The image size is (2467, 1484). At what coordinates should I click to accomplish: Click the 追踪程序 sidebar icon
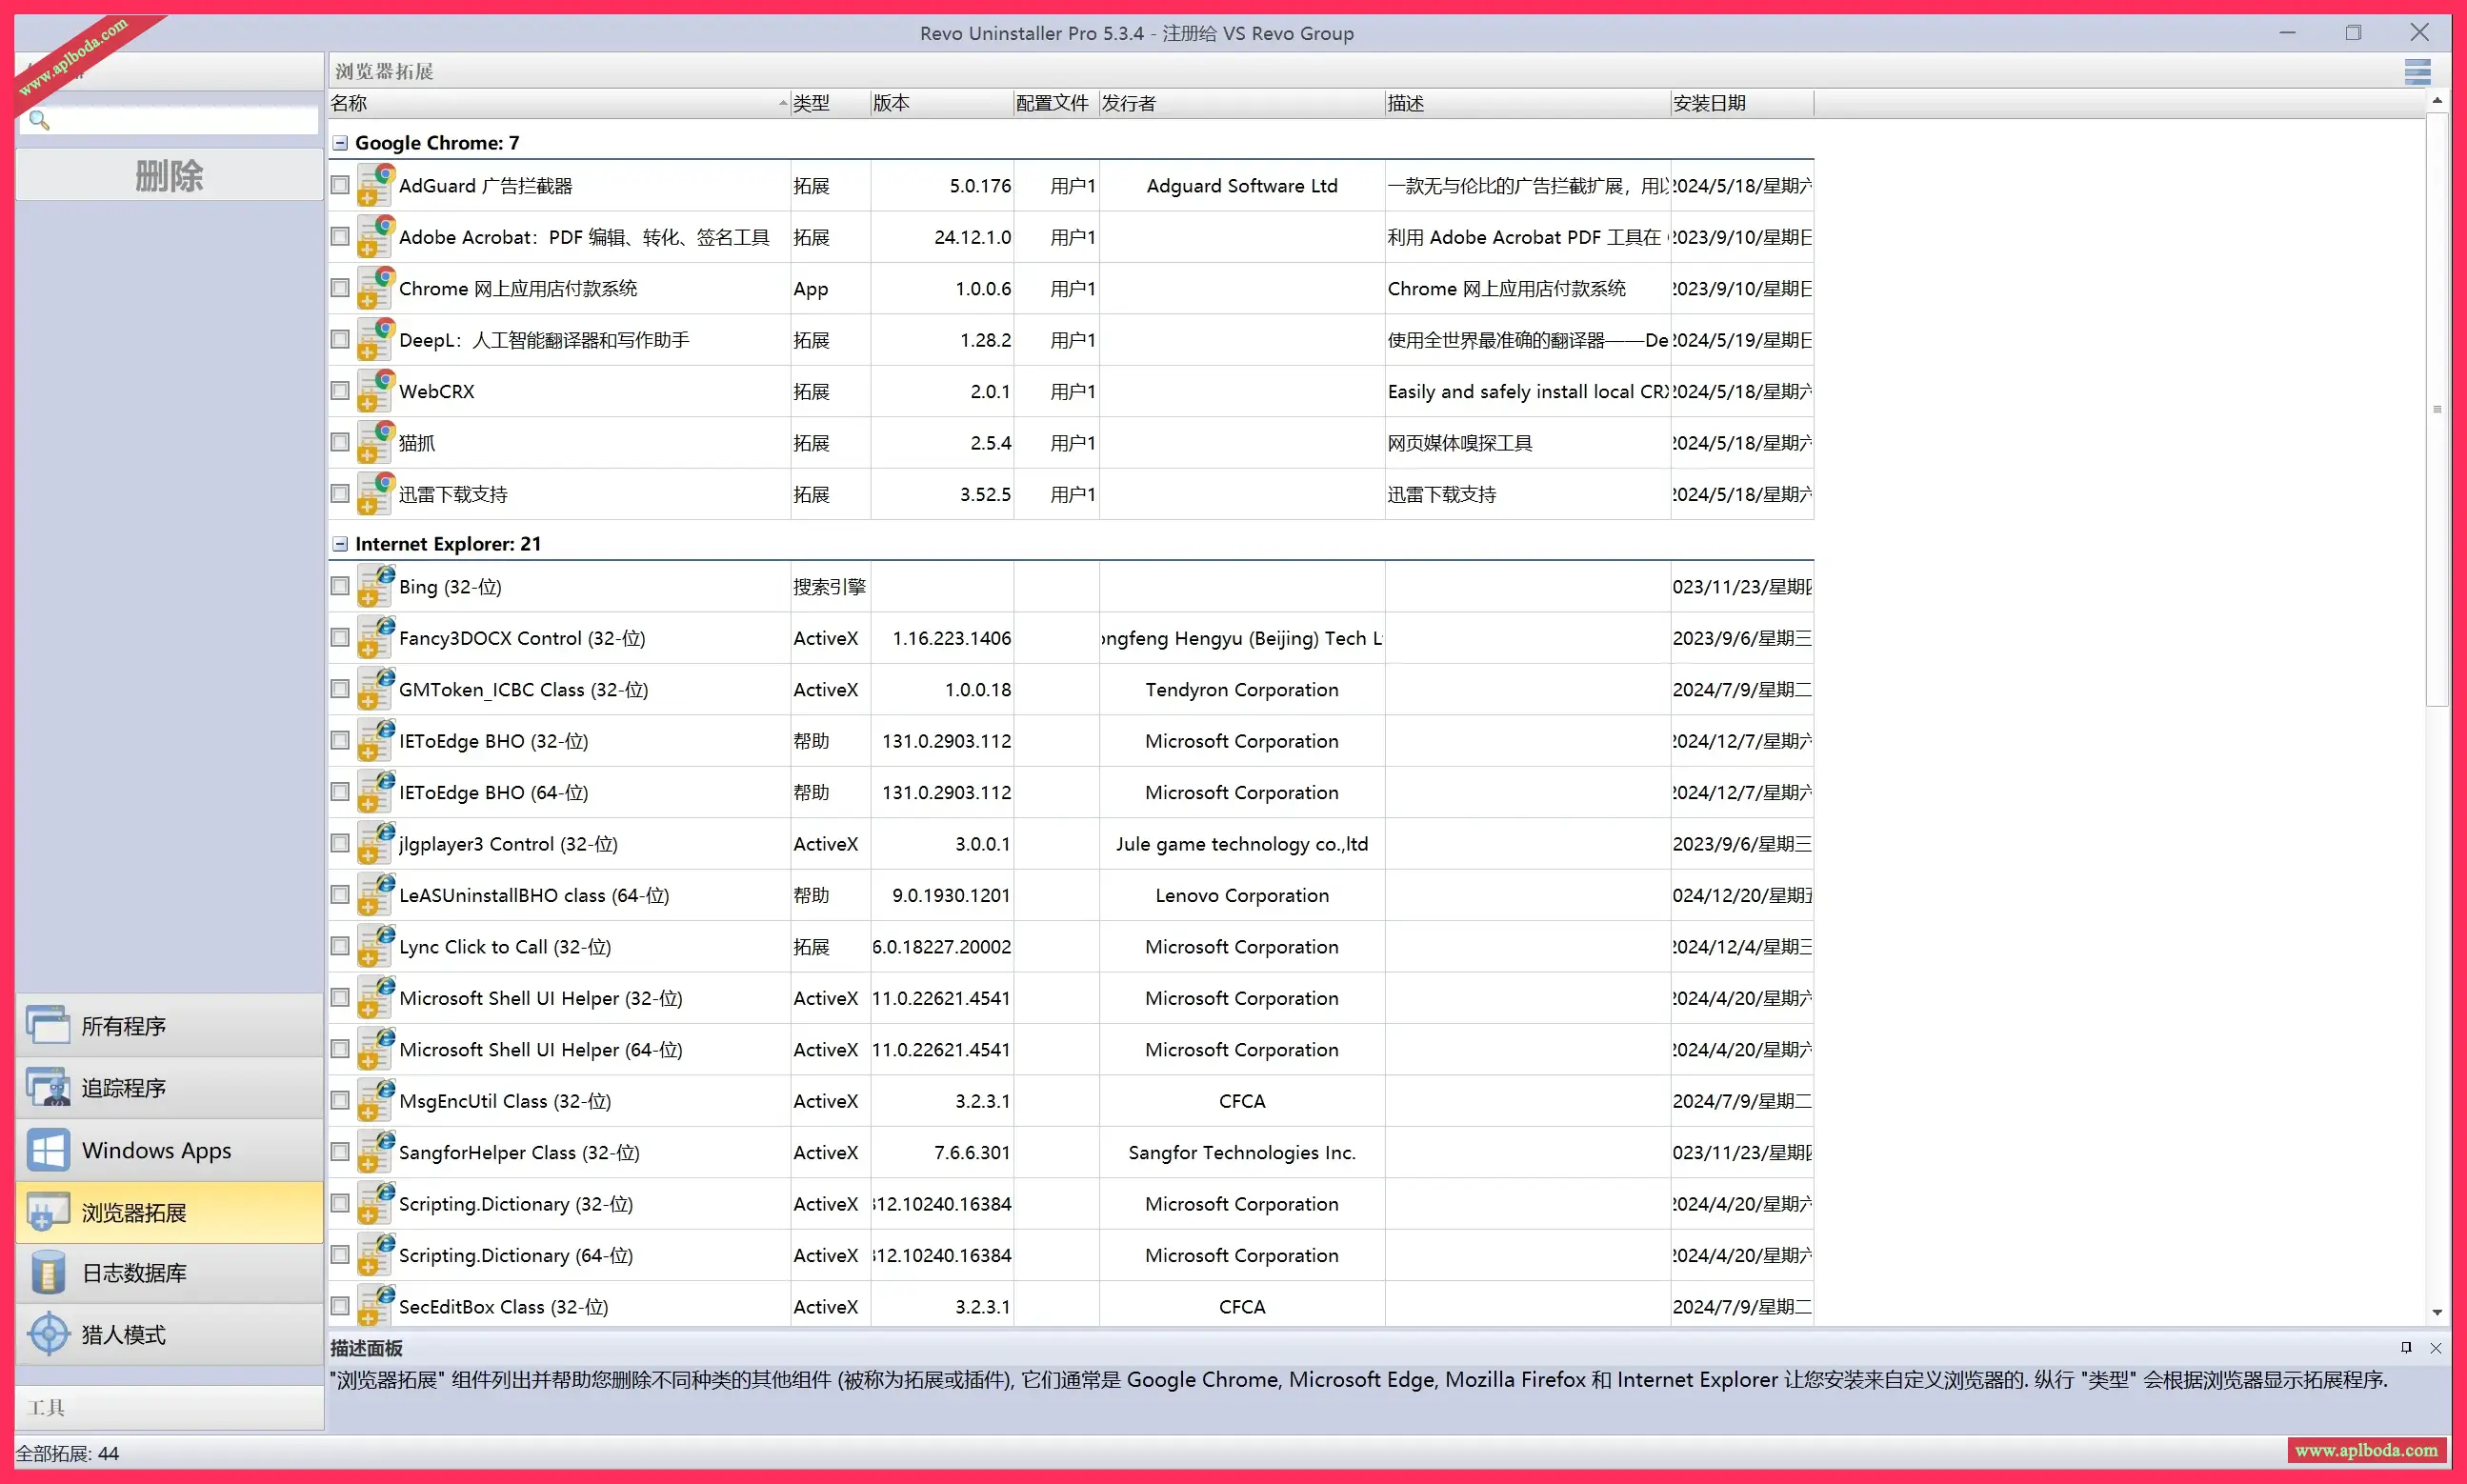coord(48,1087)
